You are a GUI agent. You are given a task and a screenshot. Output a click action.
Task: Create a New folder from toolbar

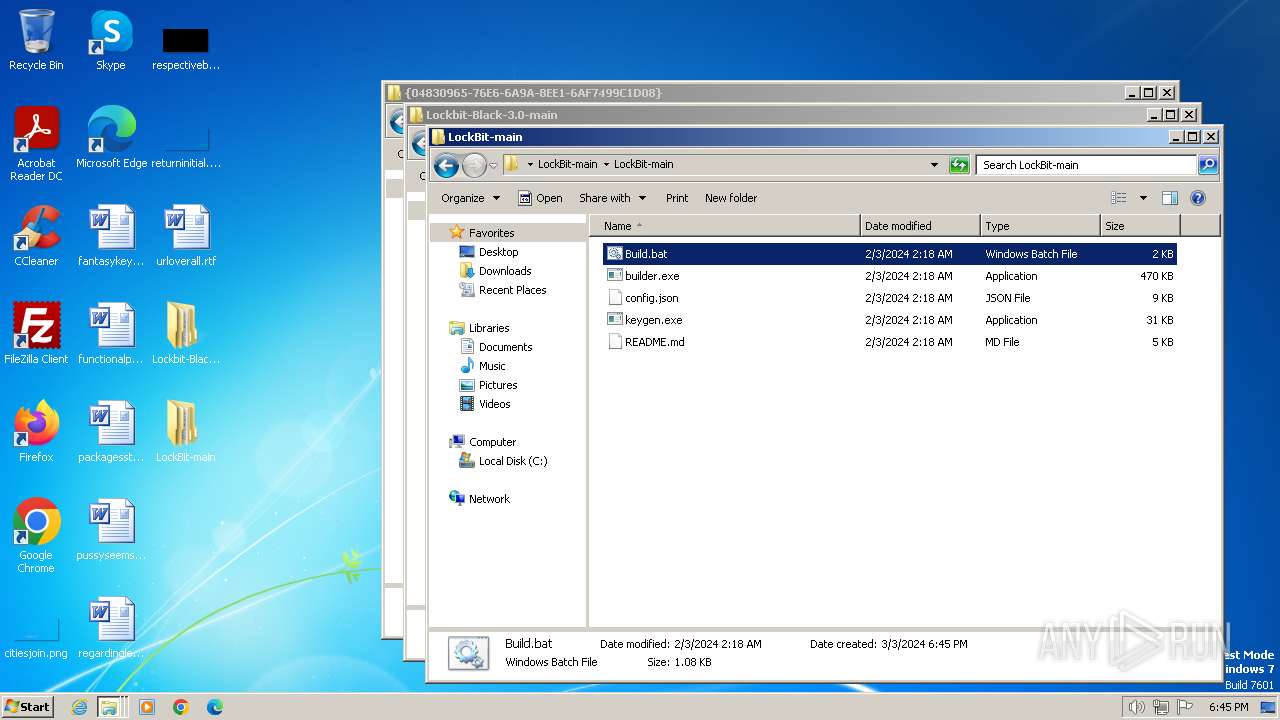click(x=731, y=198)
